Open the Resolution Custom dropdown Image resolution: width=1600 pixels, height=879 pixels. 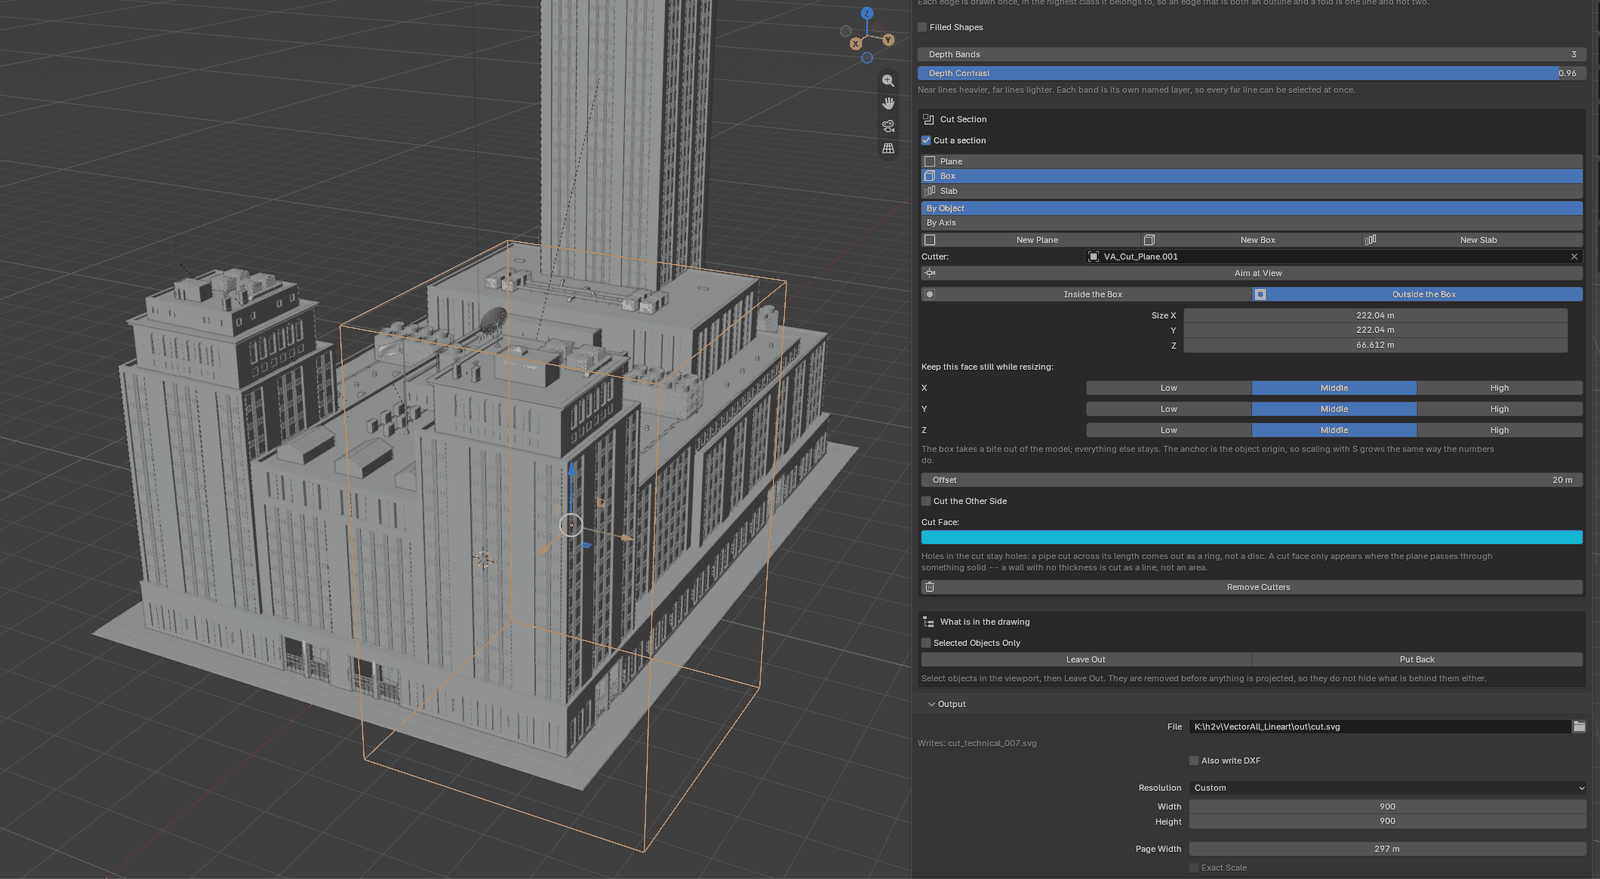coord(1387,788)
